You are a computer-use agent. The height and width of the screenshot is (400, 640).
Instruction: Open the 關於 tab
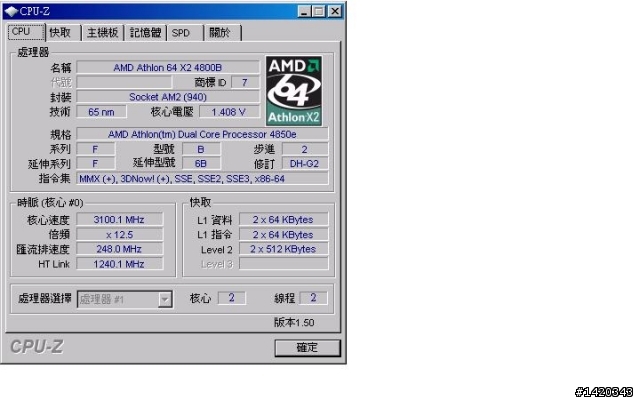coord(222,33)
